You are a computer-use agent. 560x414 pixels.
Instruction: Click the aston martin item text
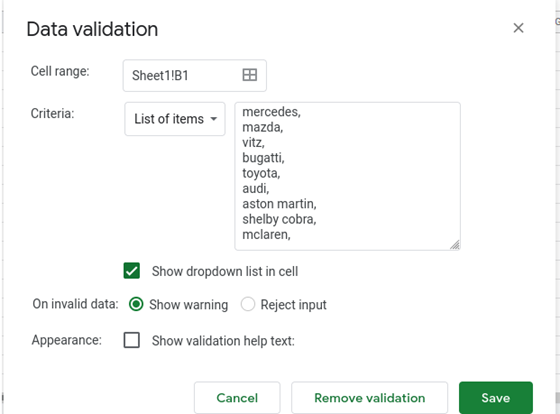pyautogui.click(x=279, y=204)
